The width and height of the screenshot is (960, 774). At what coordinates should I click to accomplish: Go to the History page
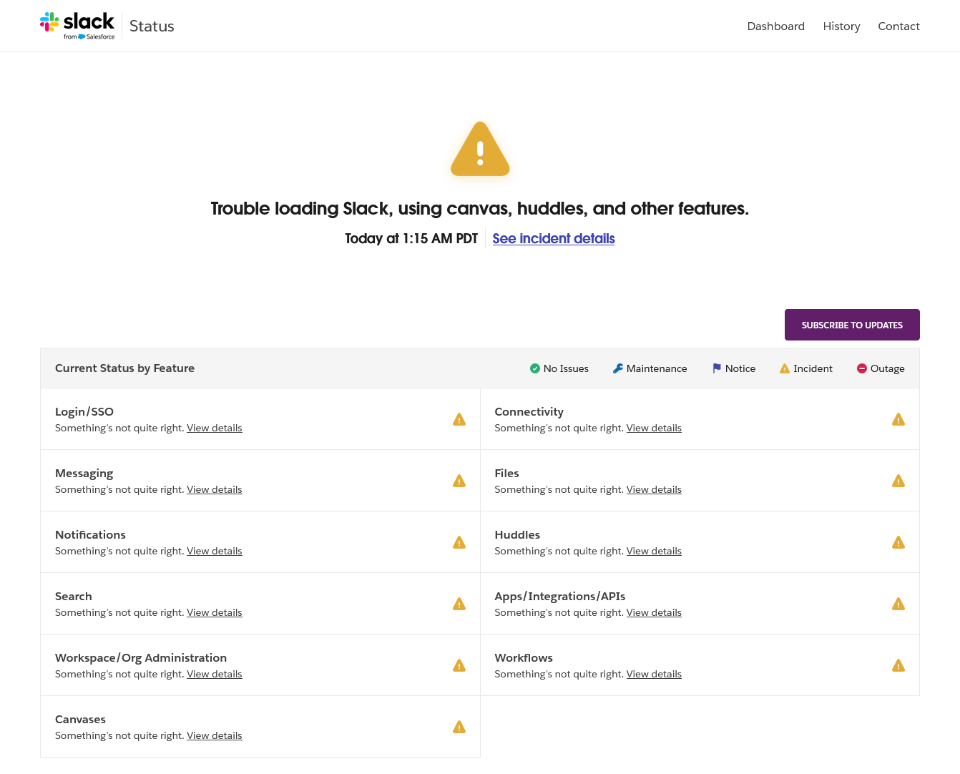(841, 26)
